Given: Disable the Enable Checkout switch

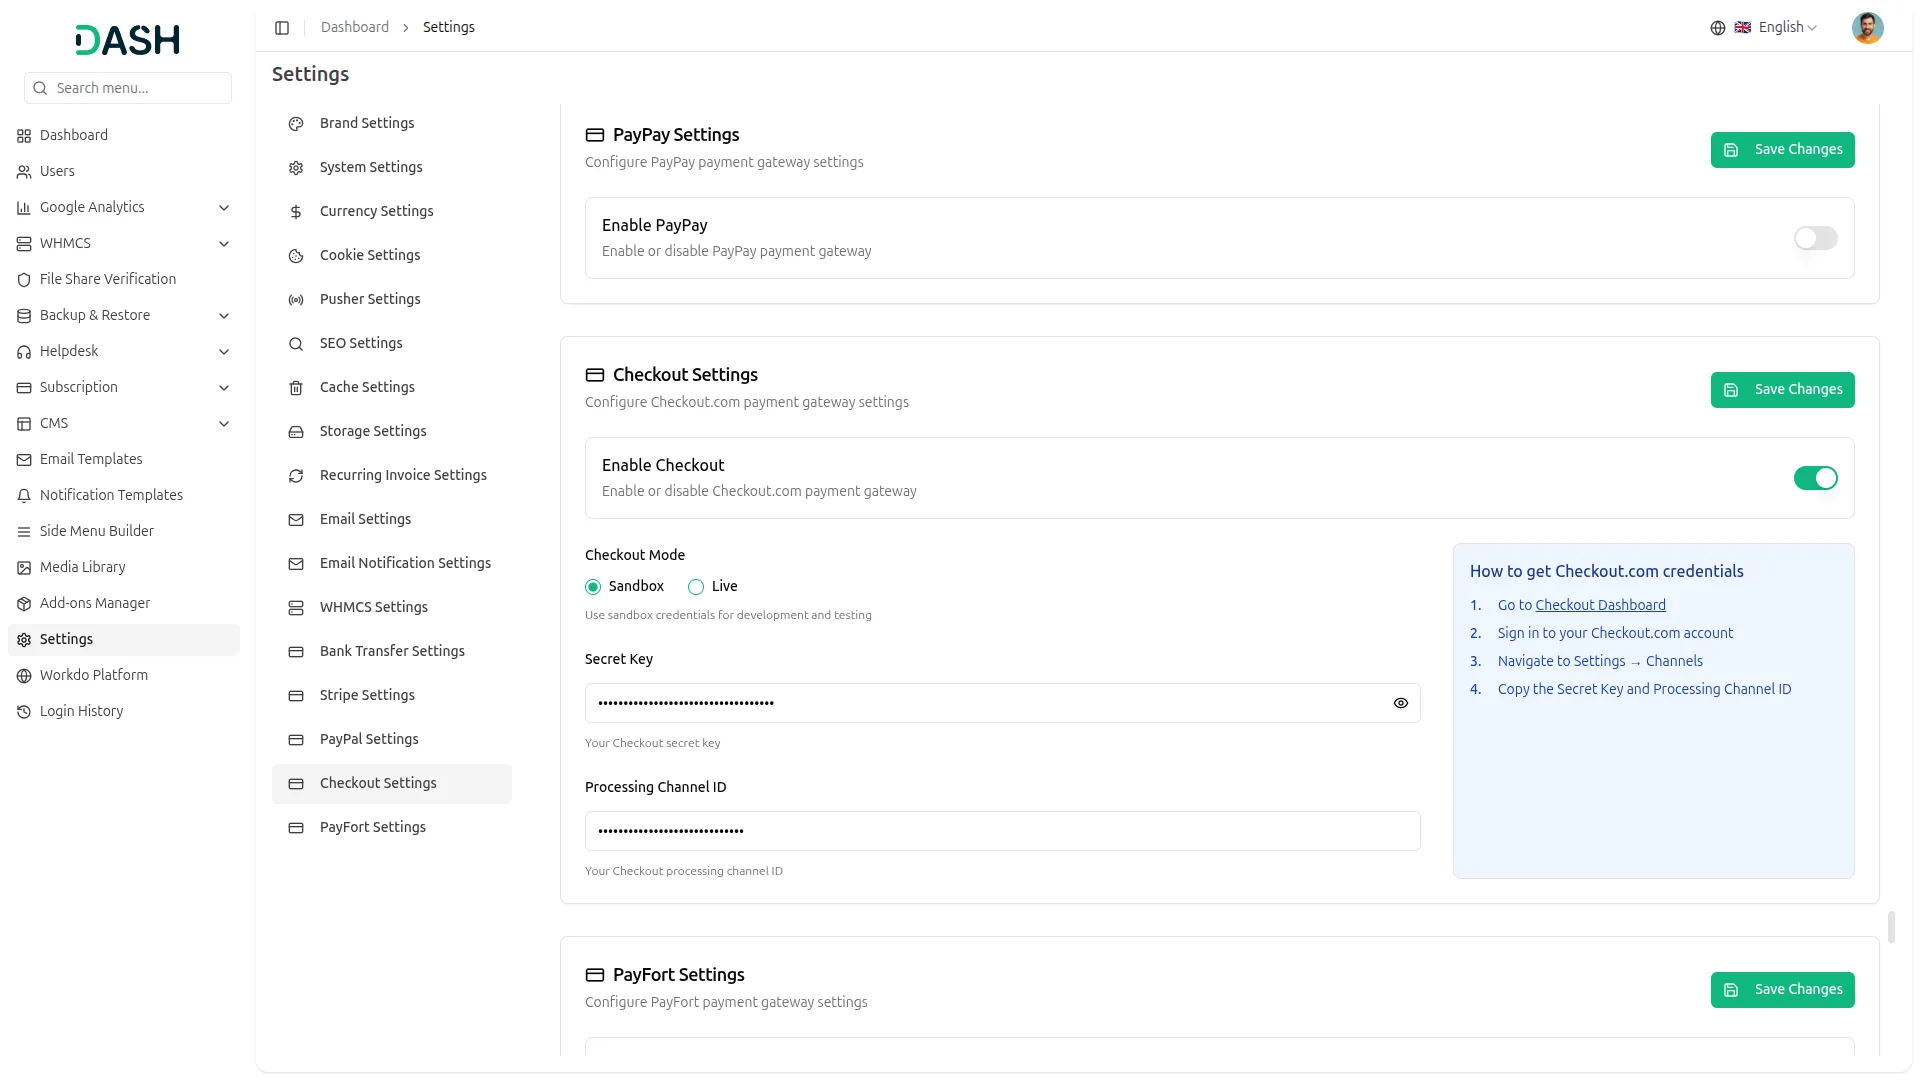Looking at the screenshot, I should [1815, 478].
